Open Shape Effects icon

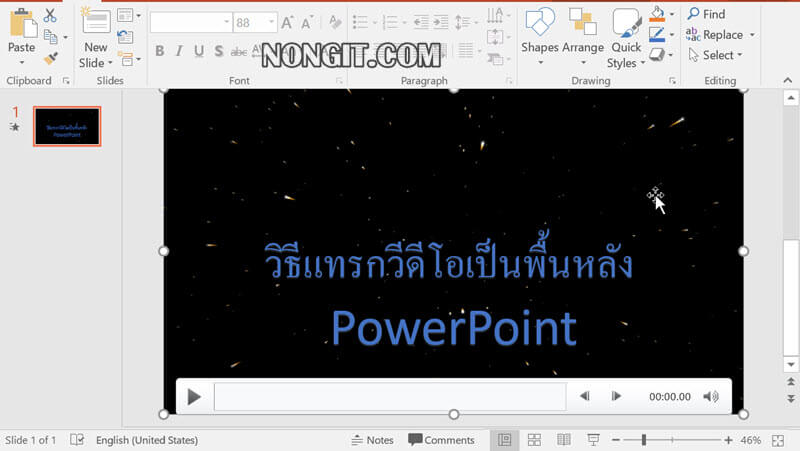pyautogui.click(x=657, y=54)
